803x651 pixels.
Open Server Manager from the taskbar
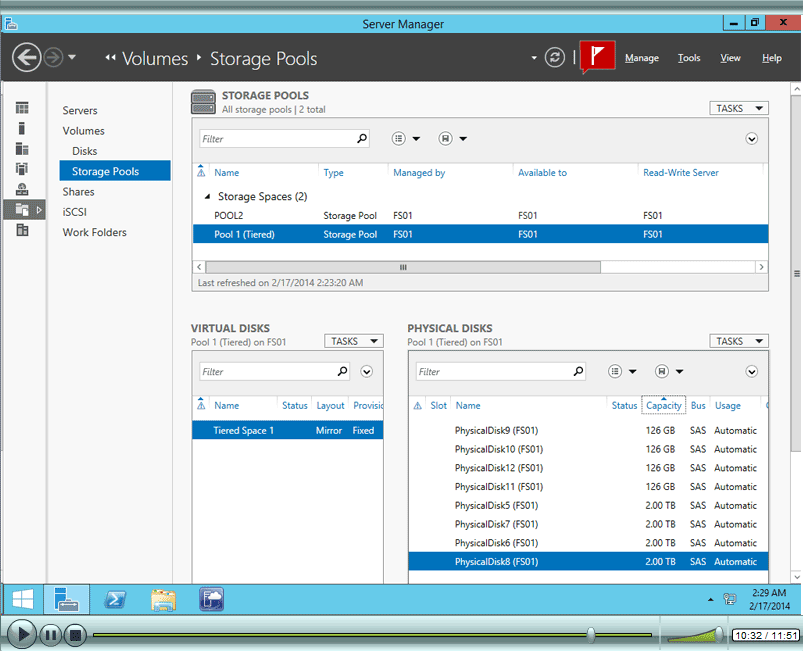(67, 599)
